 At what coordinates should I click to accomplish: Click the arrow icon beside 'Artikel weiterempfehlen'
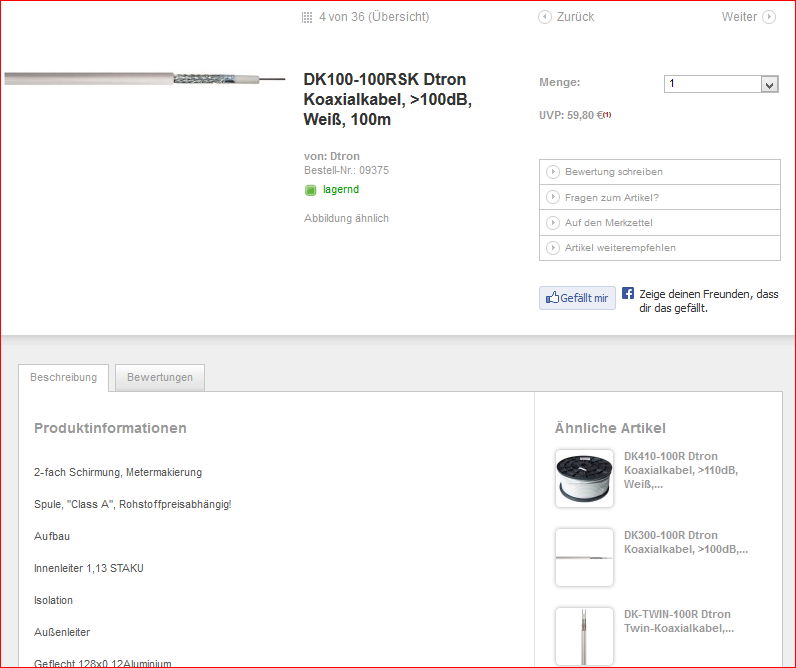(x=553, y=247)
